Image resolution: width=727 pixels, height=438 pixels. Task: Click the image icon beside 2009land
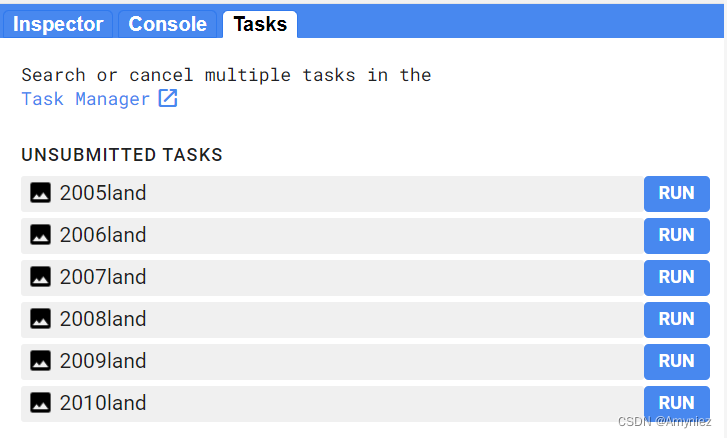(x=40, y=361)
